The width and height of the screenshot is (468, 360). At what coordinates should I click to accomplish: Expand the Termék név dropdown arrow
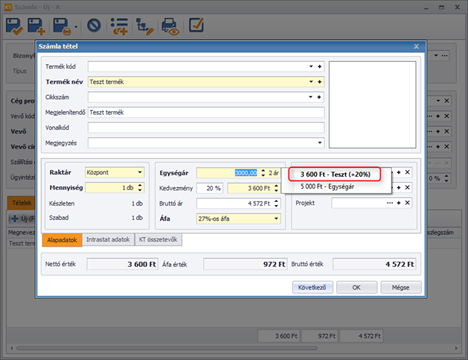point(311,82)
